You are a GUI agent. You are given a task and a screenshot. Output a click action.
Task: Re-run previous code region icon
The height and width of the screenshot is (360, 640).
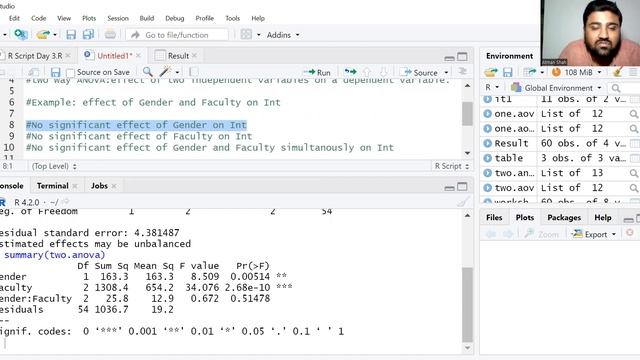(350, 72)
